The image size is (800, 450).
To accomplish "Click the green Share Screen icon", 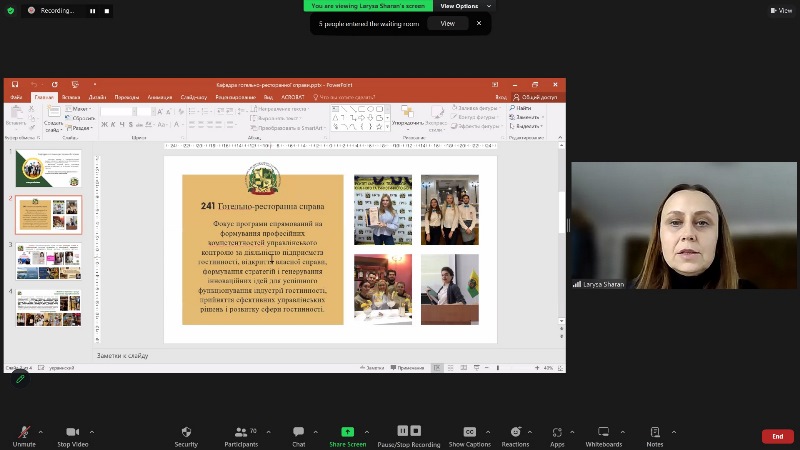I will (x=347, y=433).
